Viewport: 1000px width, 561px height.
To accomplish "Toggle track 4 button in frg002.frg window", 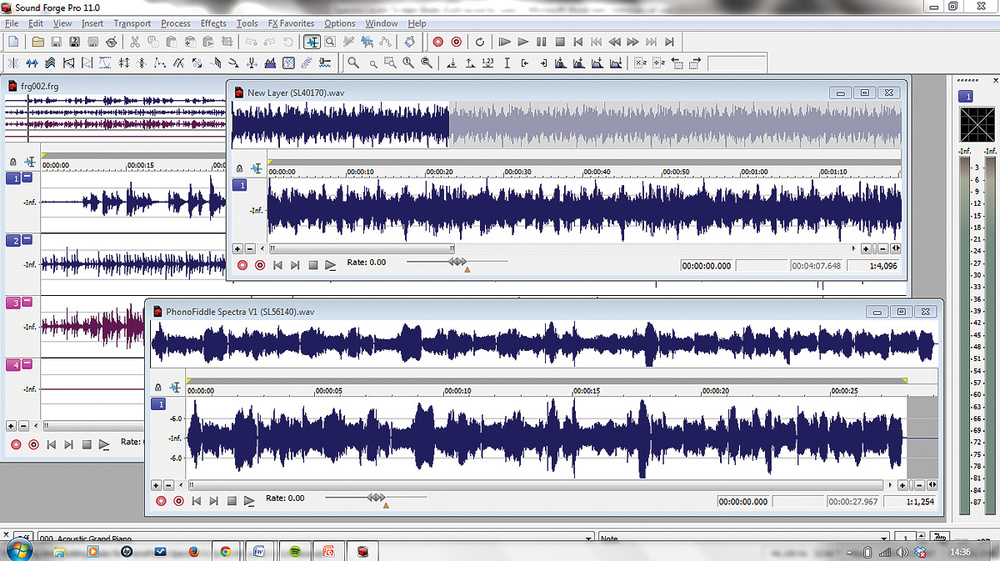I will click(13, 365).
